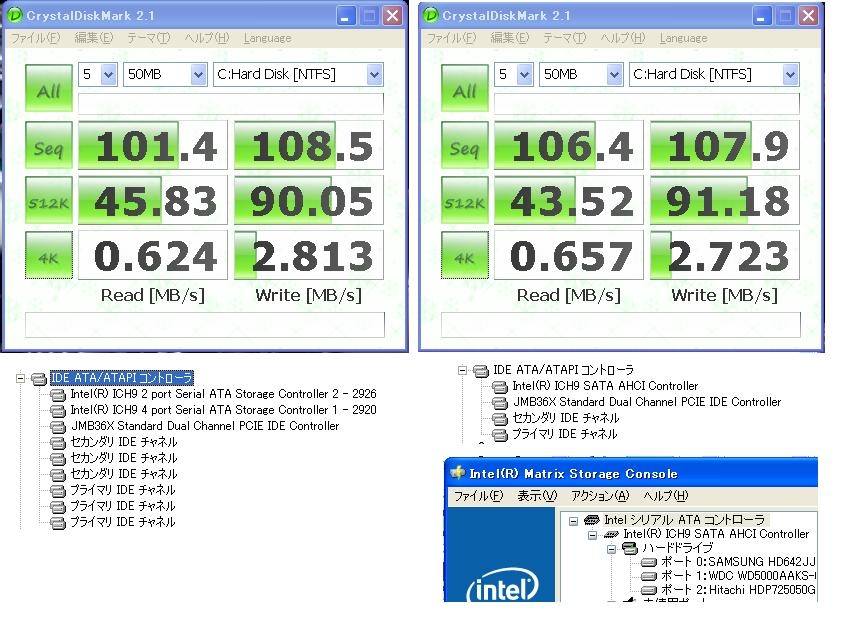Select Intel ICH9 SATA AHCI Controller in right device tree
Viewport: 863px width, 640px height.
coord(605,386)
